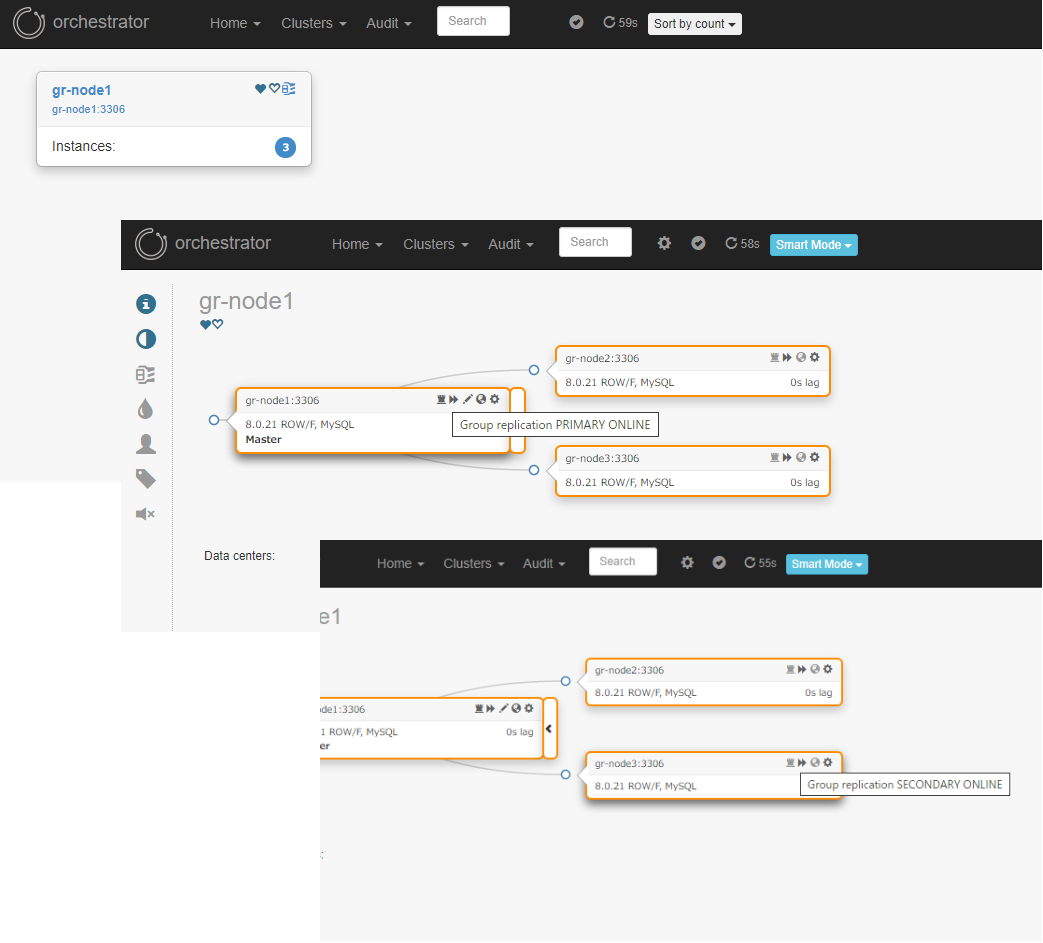This screenshot has height=943, width=1043.
Task: Open the gr-node1 cluster title link
Action: coord(82,90)
